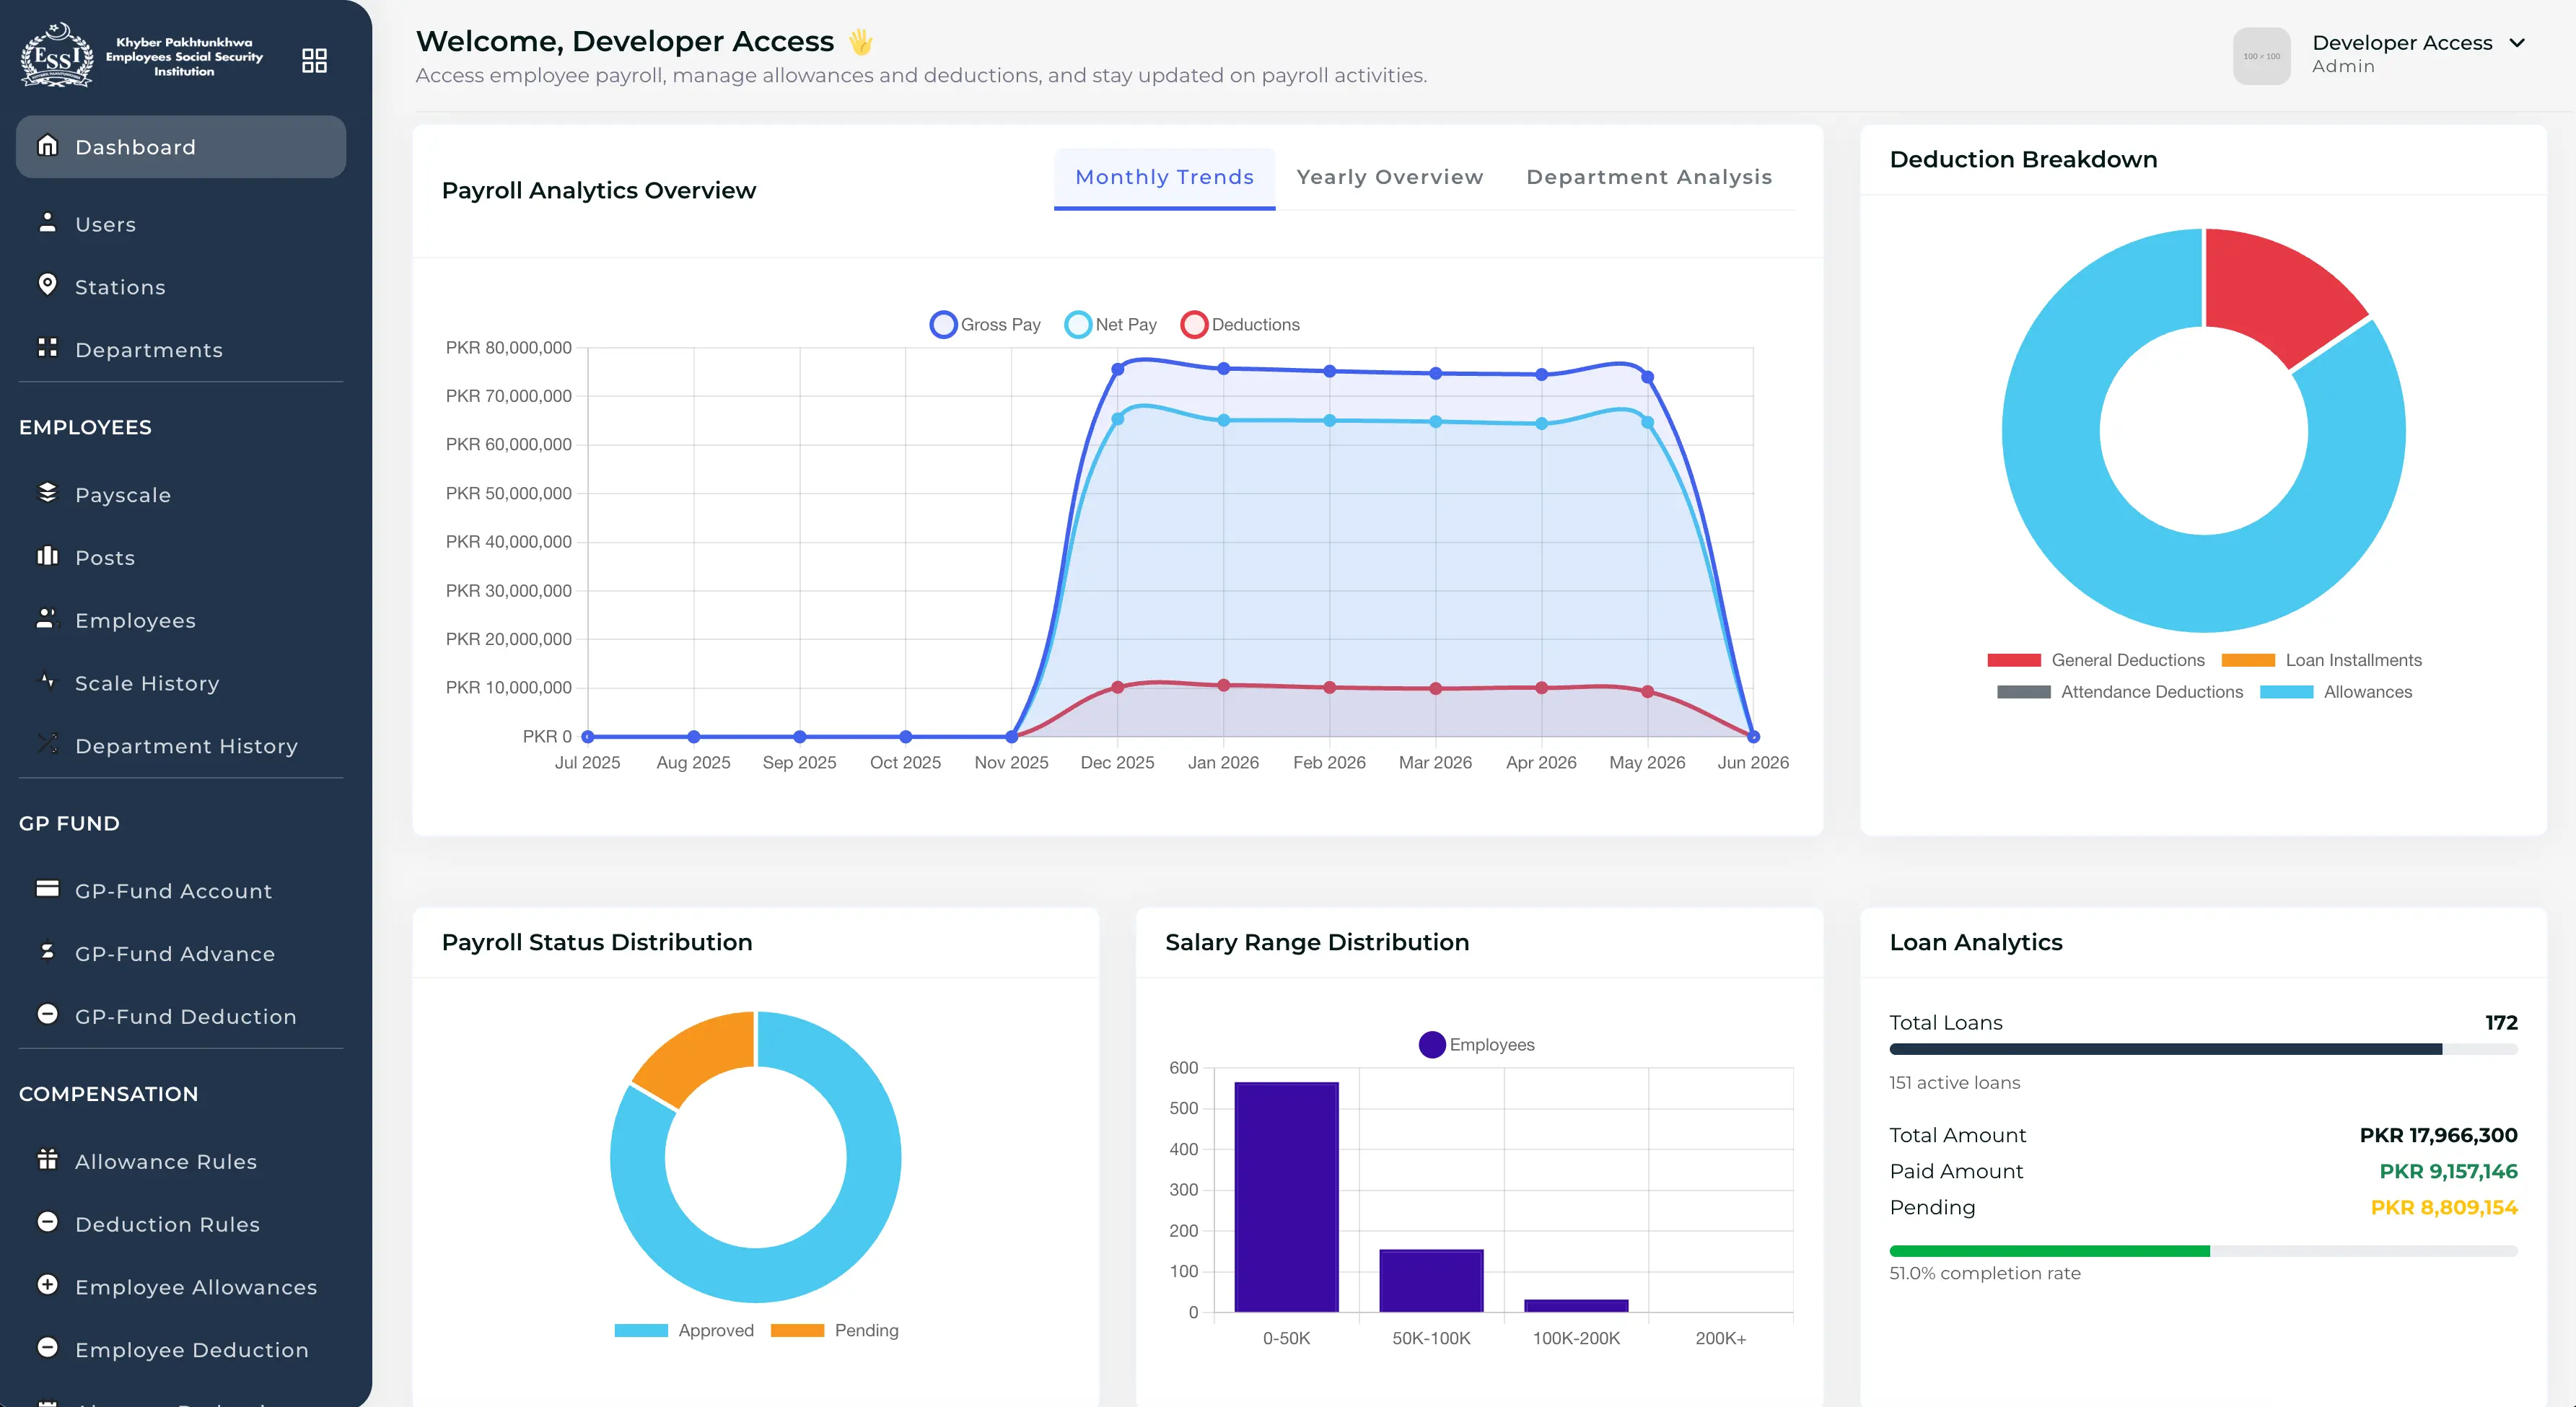The image size is (2576, 1407).
Task: Toggle the Net Pay legend series
Action: [x=1111, y=325]
